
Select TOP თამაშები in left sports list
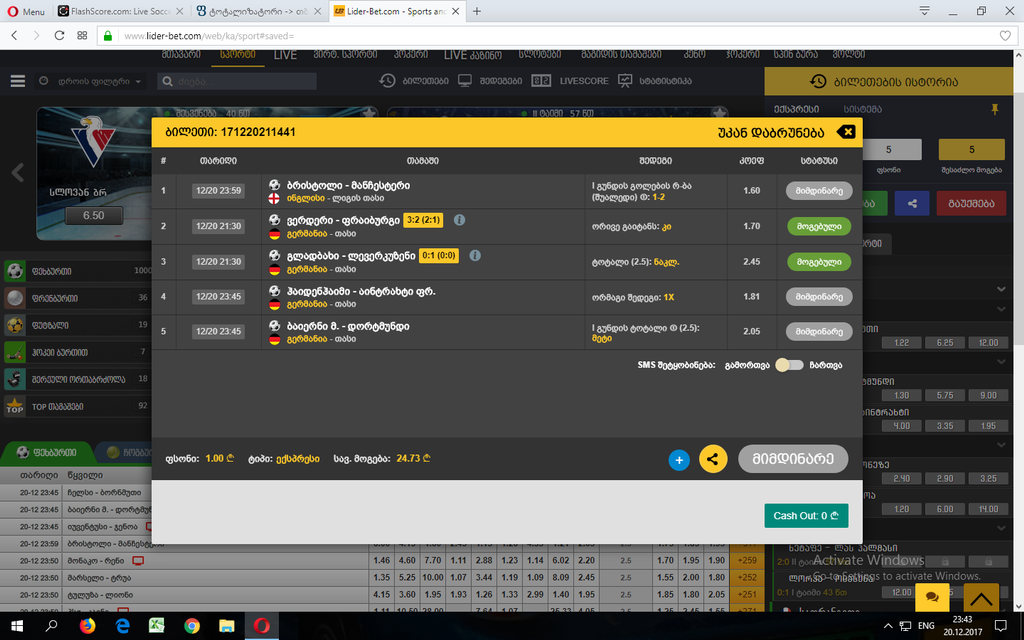(x=77, y=406)
